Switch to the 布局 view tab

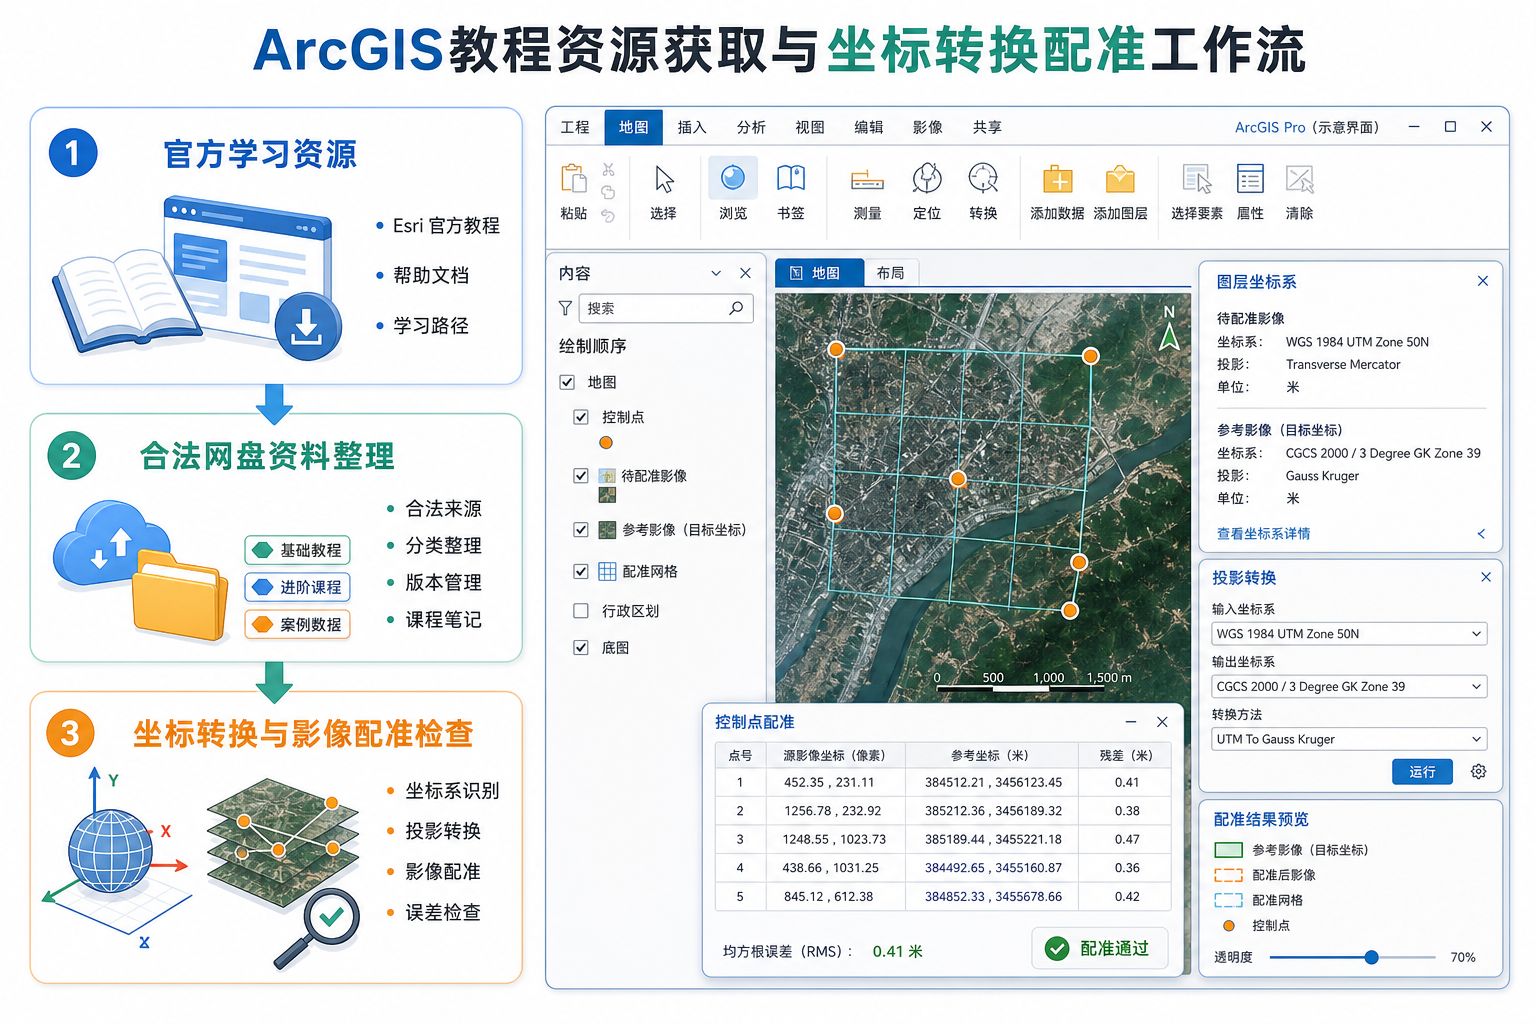coord(891,273)
